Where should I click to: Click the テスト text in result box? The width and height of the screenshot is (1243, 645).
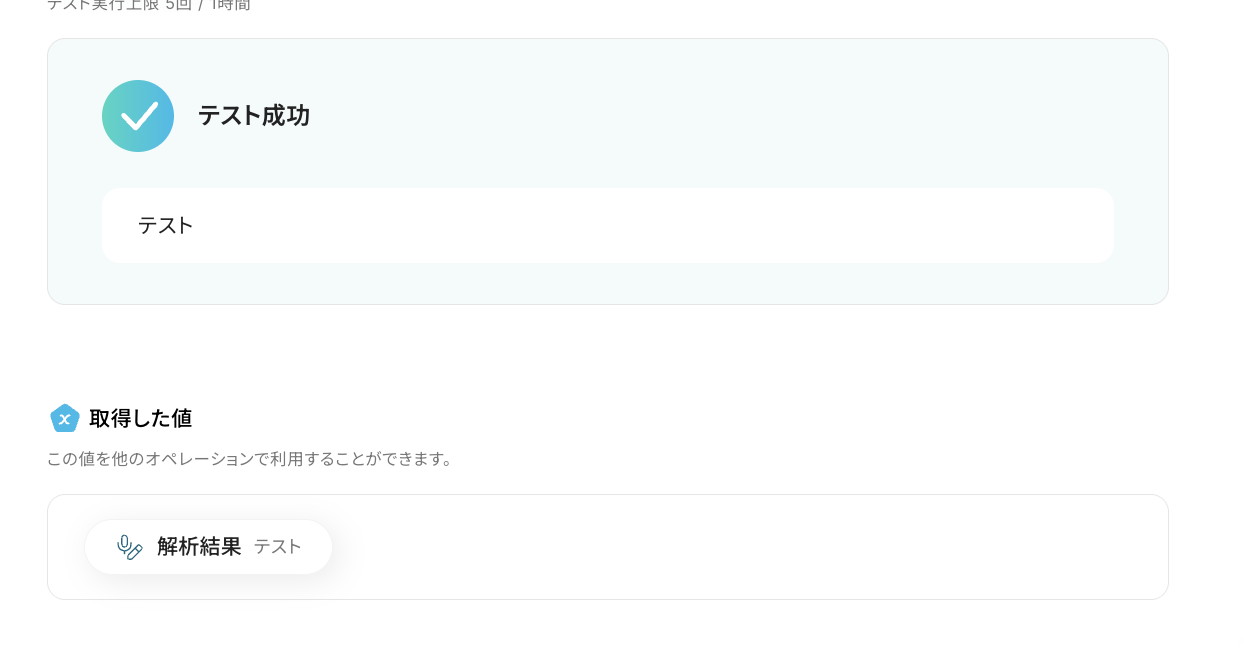pos(166,226)
